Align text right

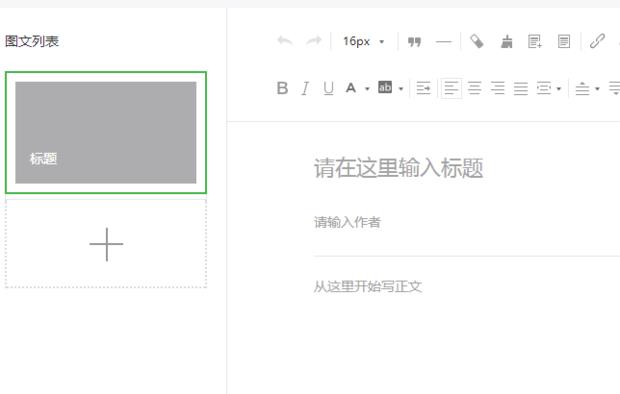[x=498, y=88]
